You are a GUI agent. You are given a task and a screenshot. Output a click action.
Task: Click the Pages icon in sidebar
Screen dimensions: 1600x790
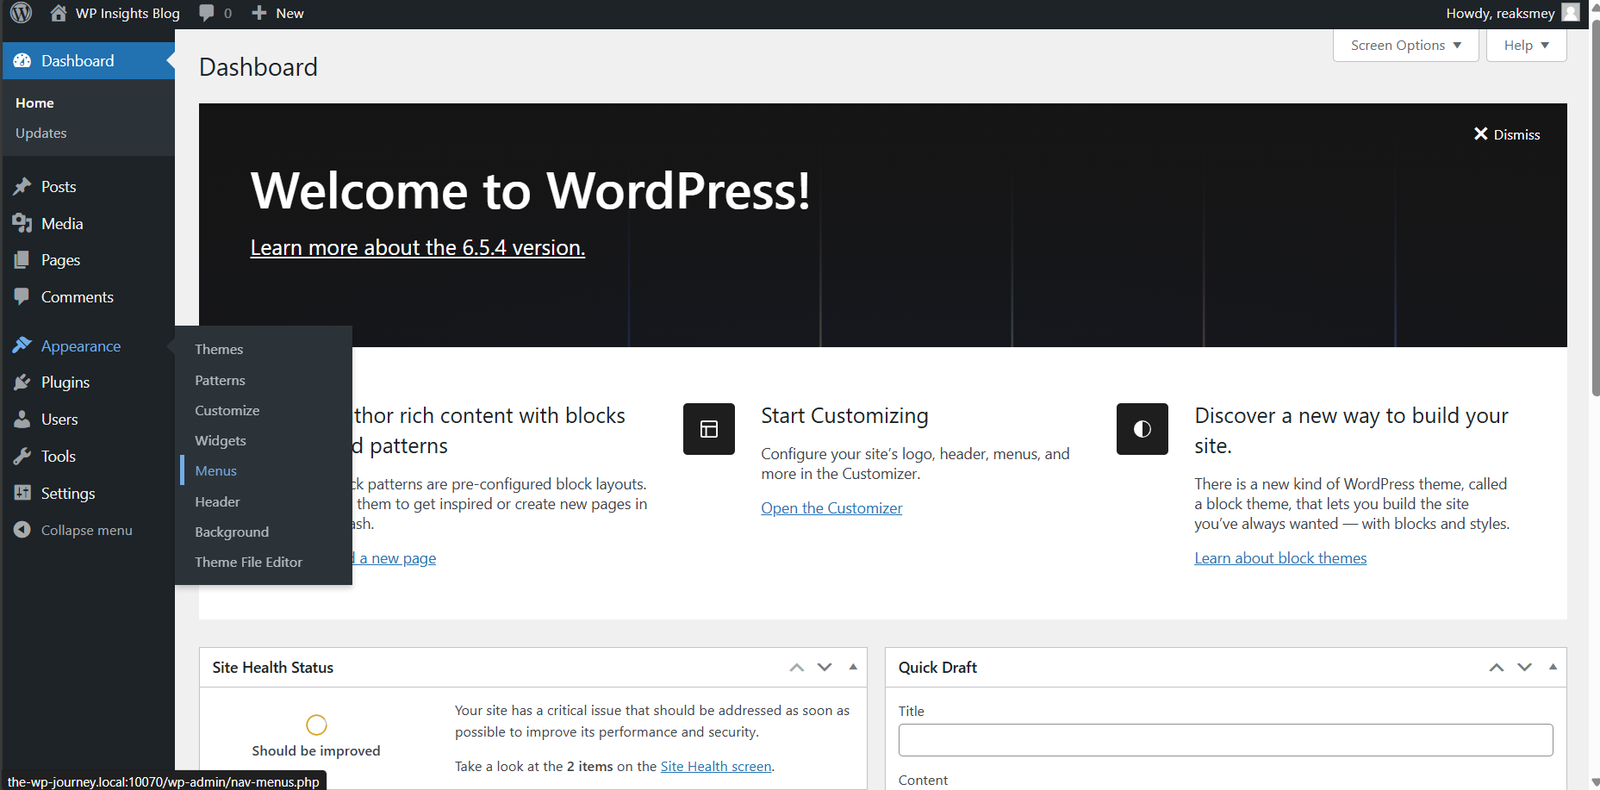pyautogui.click(x=22, y=260)
